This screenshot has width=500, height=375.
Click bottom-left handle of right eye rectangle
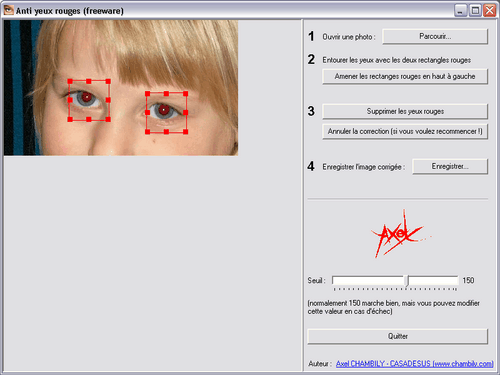pos(147,132)
